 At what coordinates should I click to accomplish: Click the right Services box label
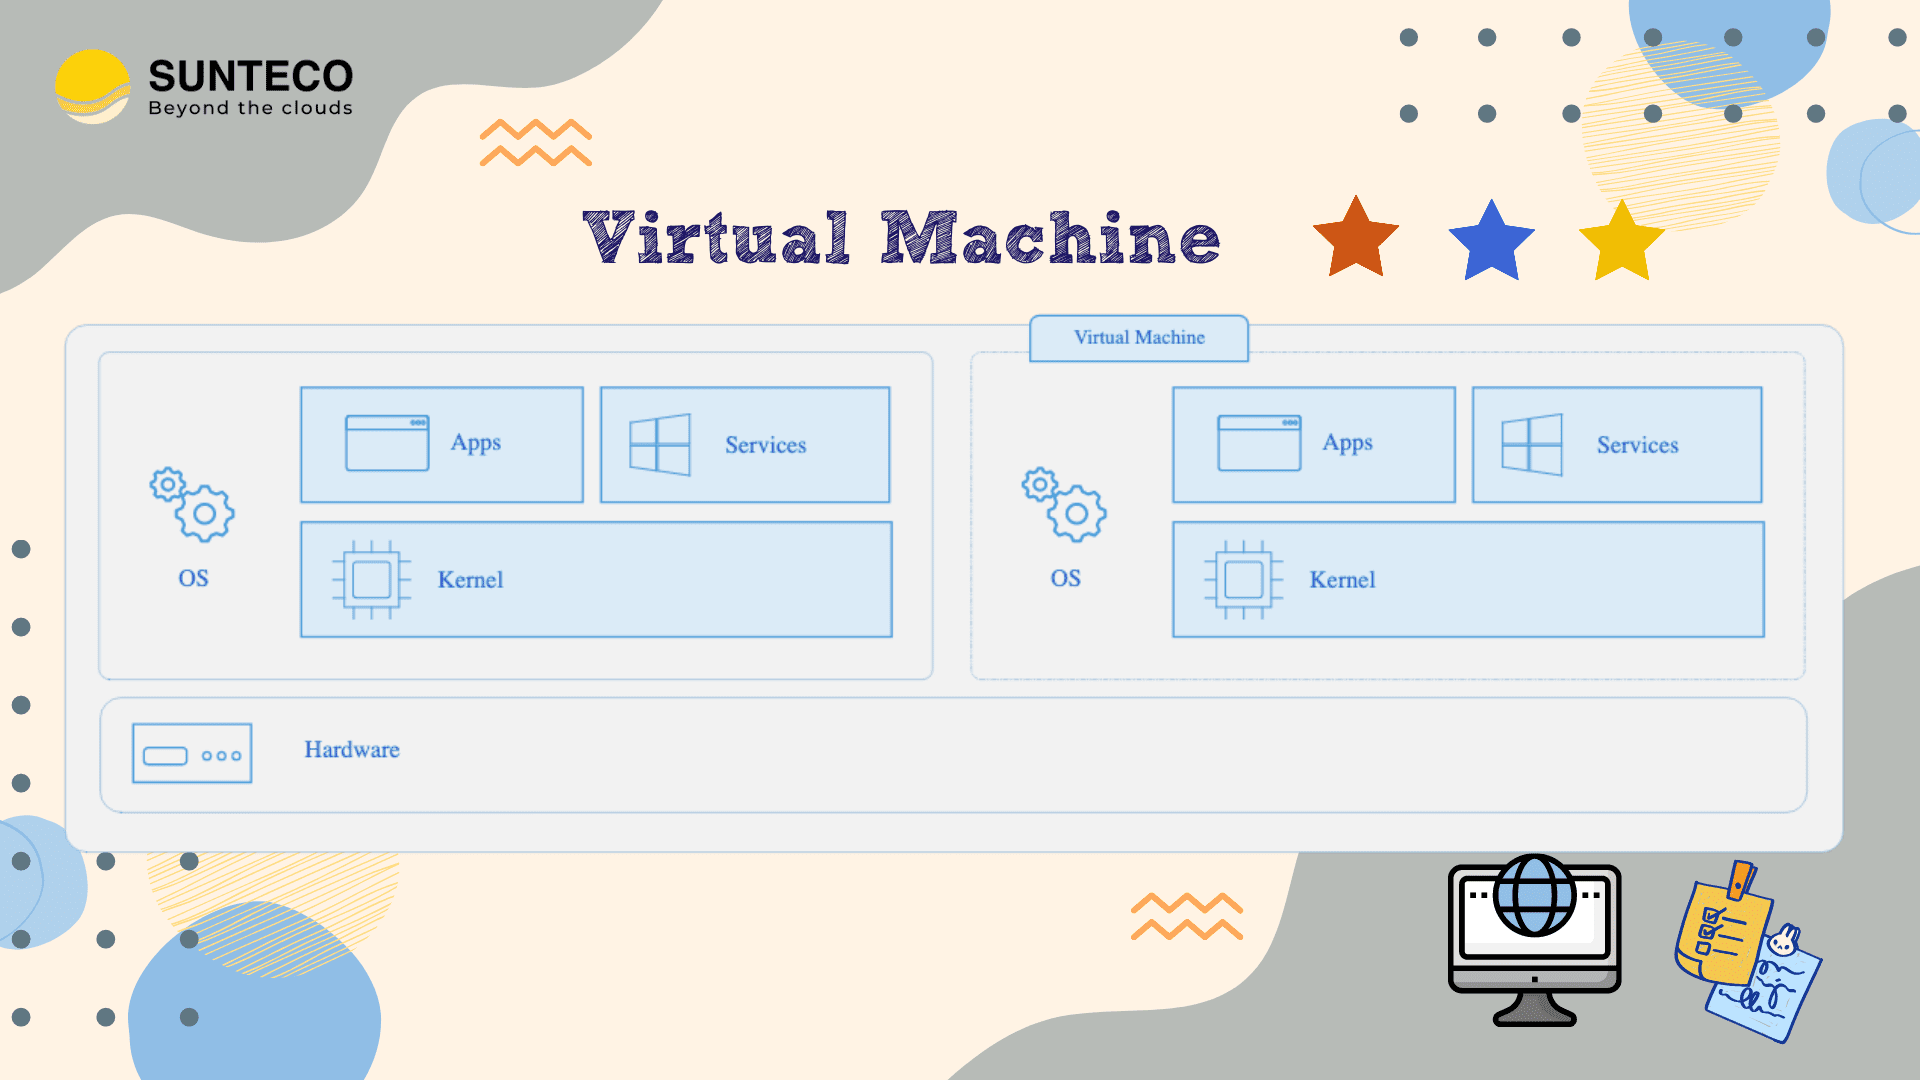(x=1637, y=445)
